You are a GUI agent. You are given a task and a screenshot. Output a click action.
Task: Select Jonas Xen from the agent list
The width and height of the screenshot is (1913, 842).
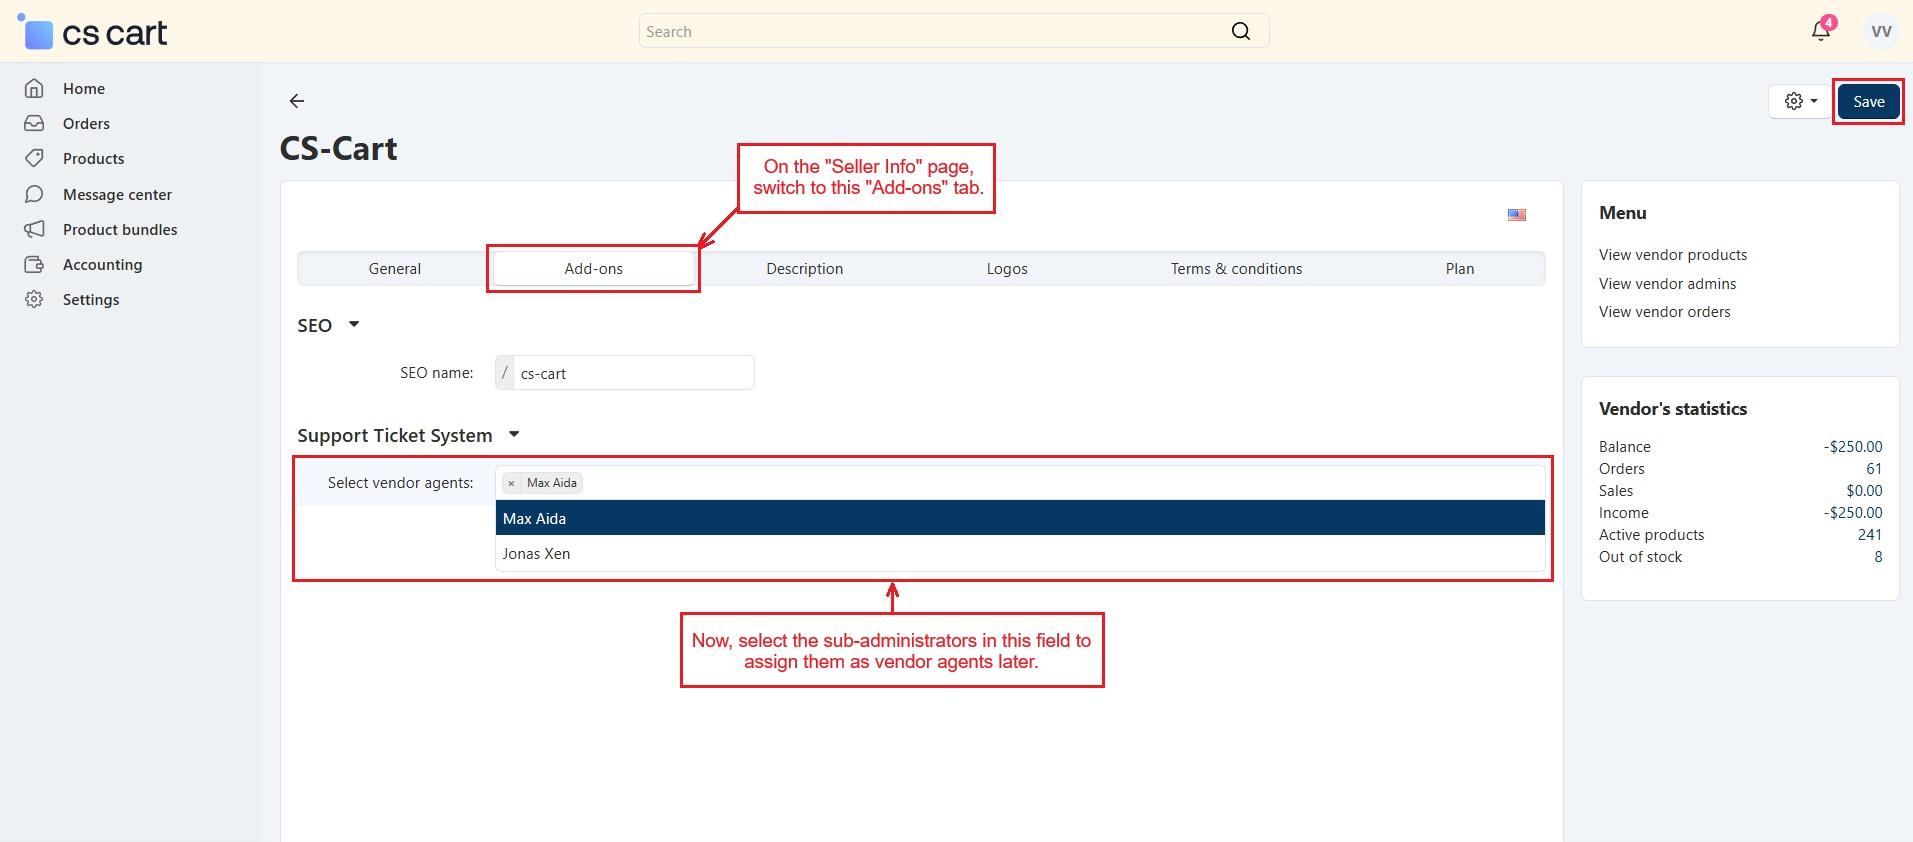pyautogui.click(x=537, y=554)
